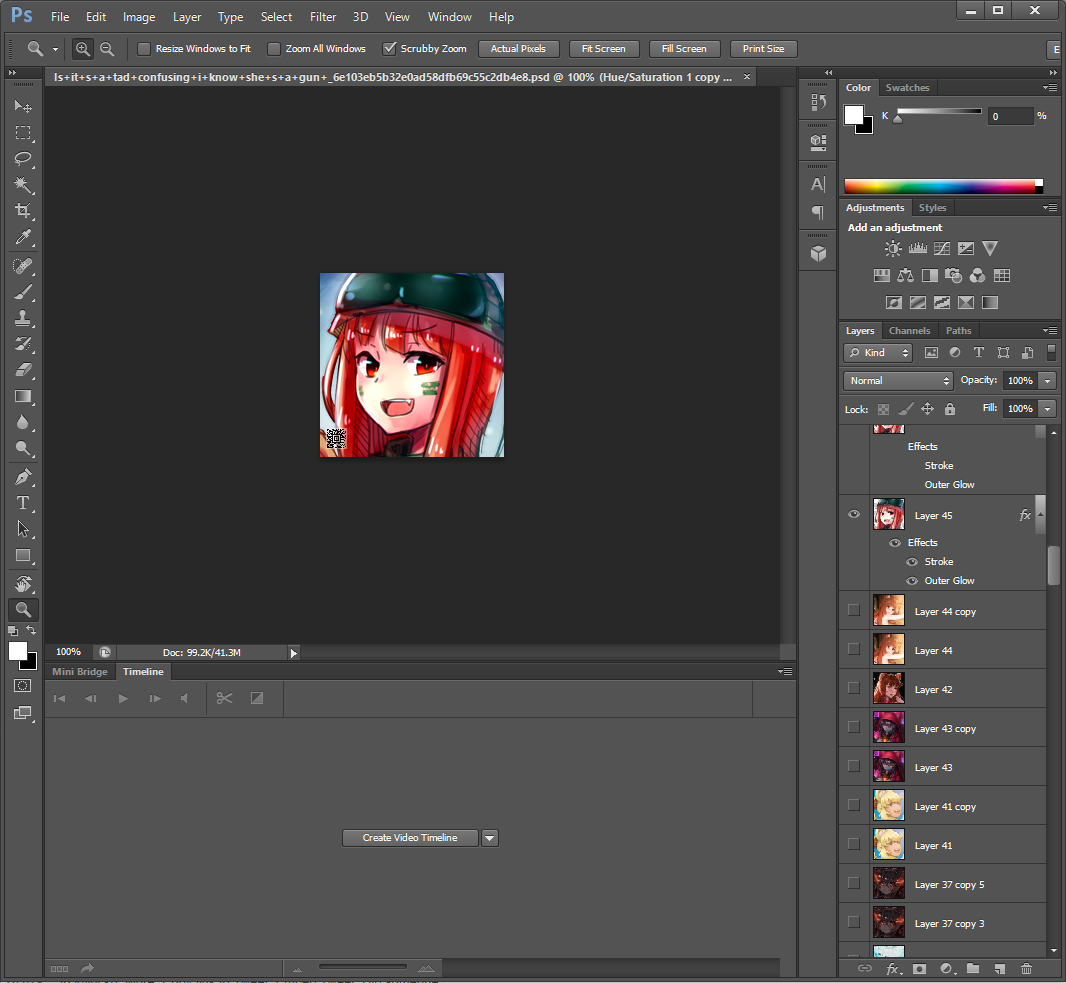The width and height of the screenshot is (1066, 983).
Task: Add a layer mask
Action: pos(919,969)
